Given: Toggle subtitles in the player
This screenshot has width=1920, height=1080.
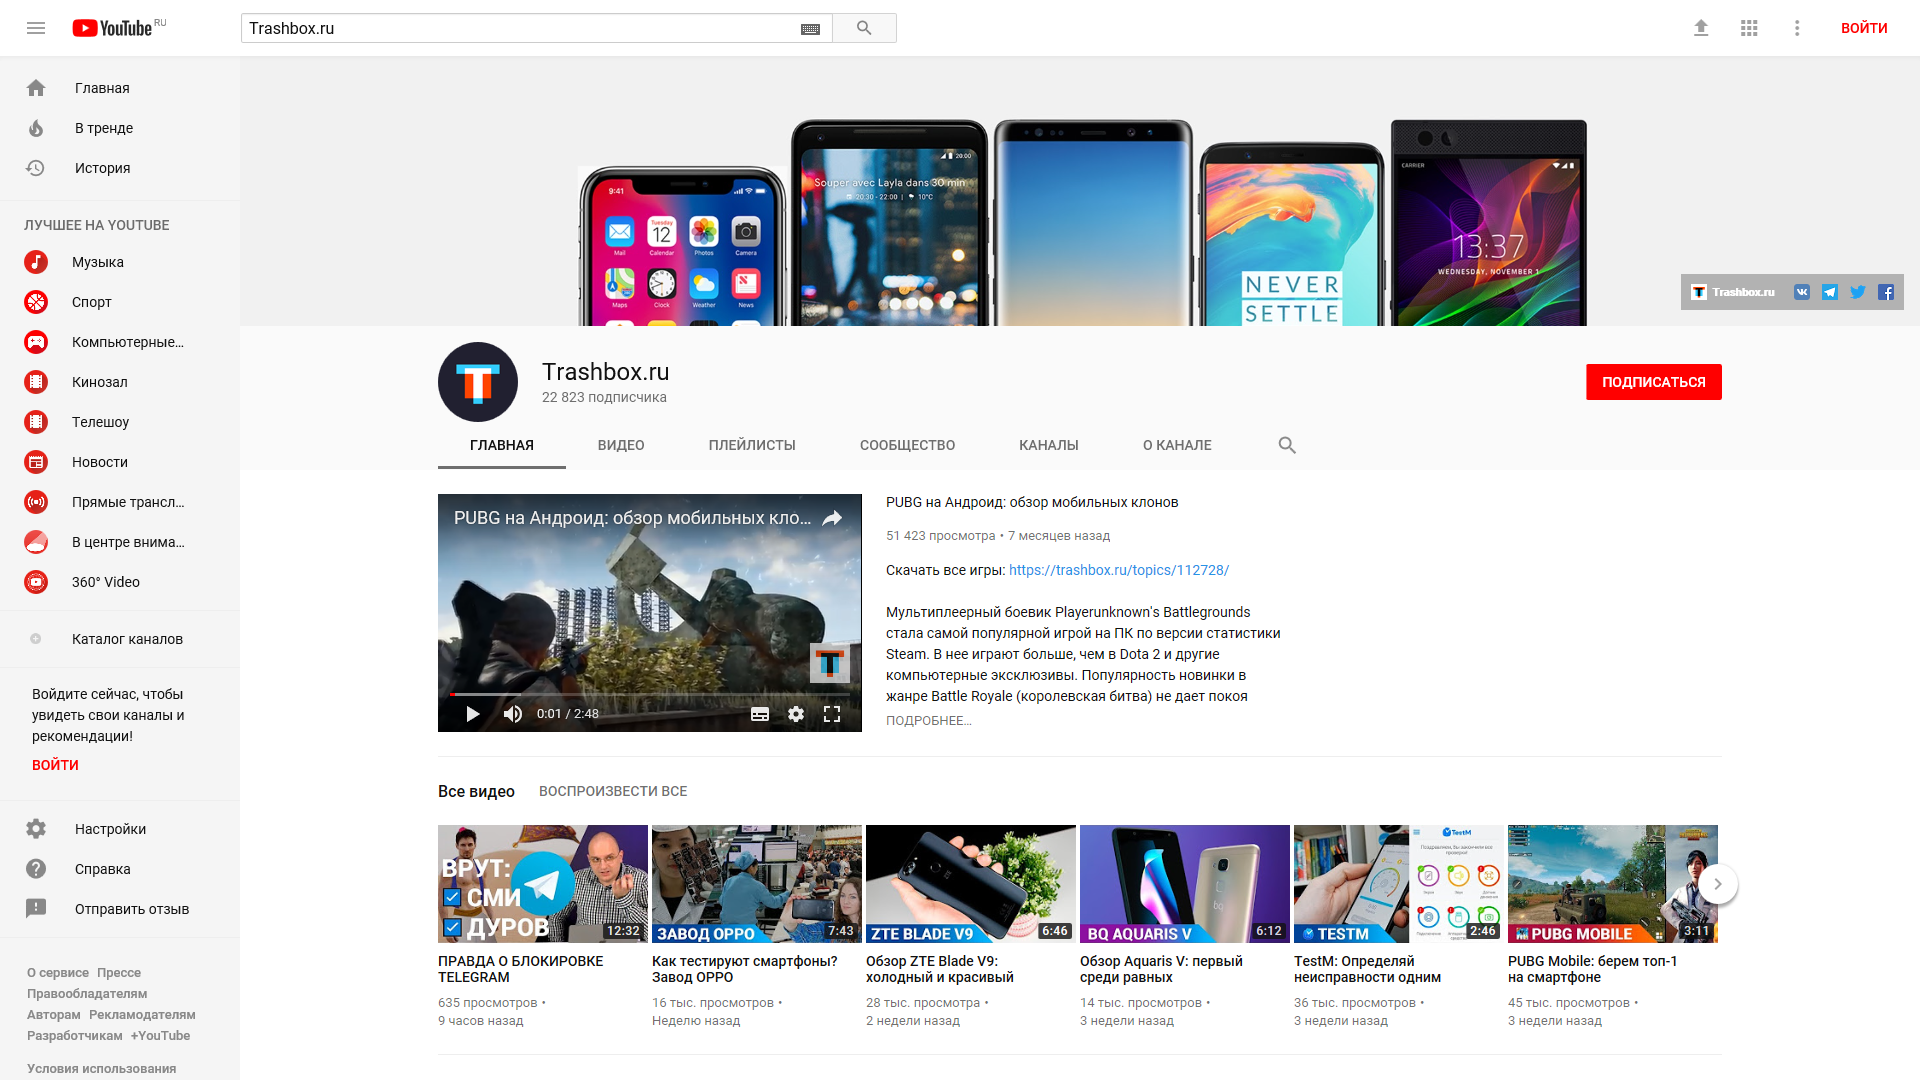Looking at the screenshot, I should pos(760,714).
